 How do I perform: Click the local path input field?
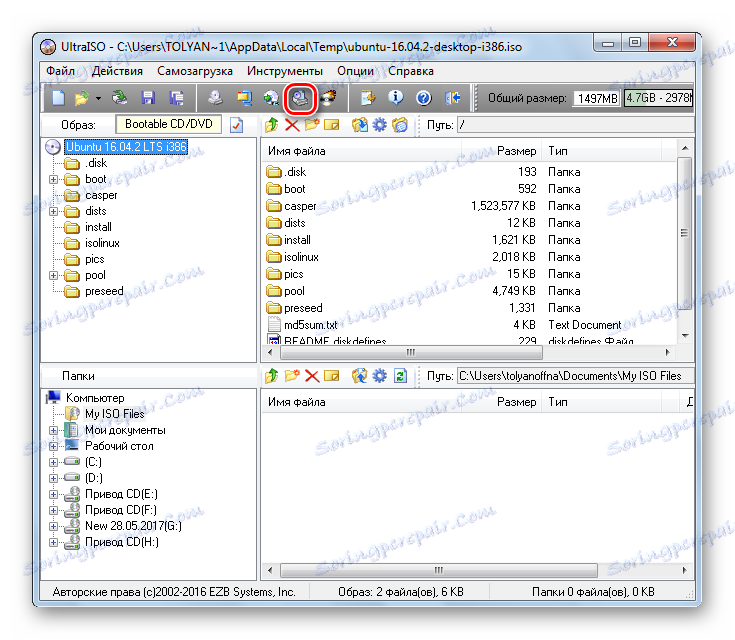tap(575, 376)
